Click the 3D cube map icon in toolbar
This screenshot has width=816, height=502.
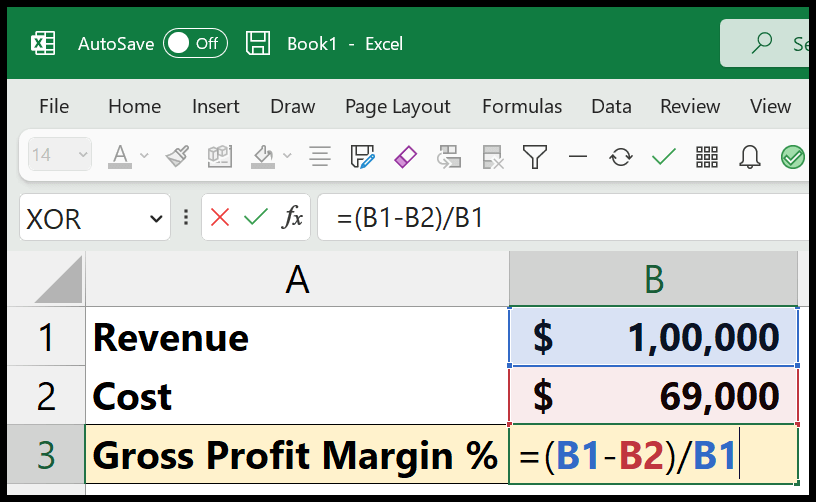220,156
